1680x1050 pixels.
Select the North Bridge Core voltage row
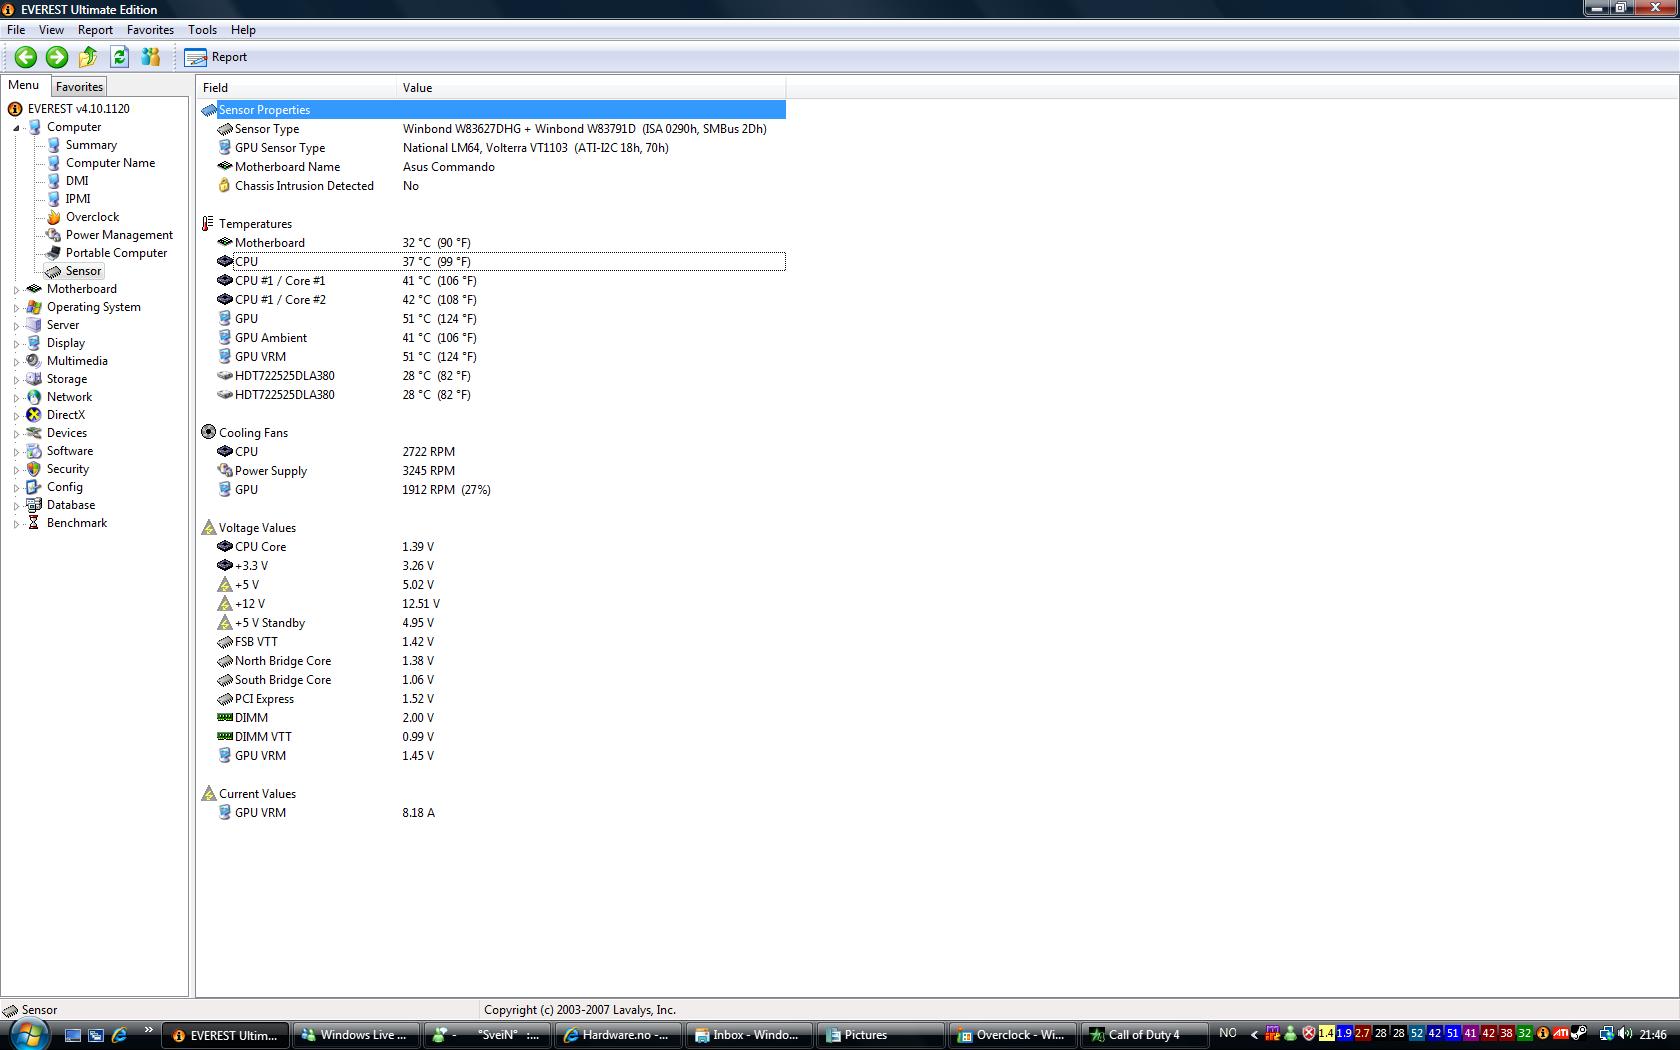click(492, 661)
